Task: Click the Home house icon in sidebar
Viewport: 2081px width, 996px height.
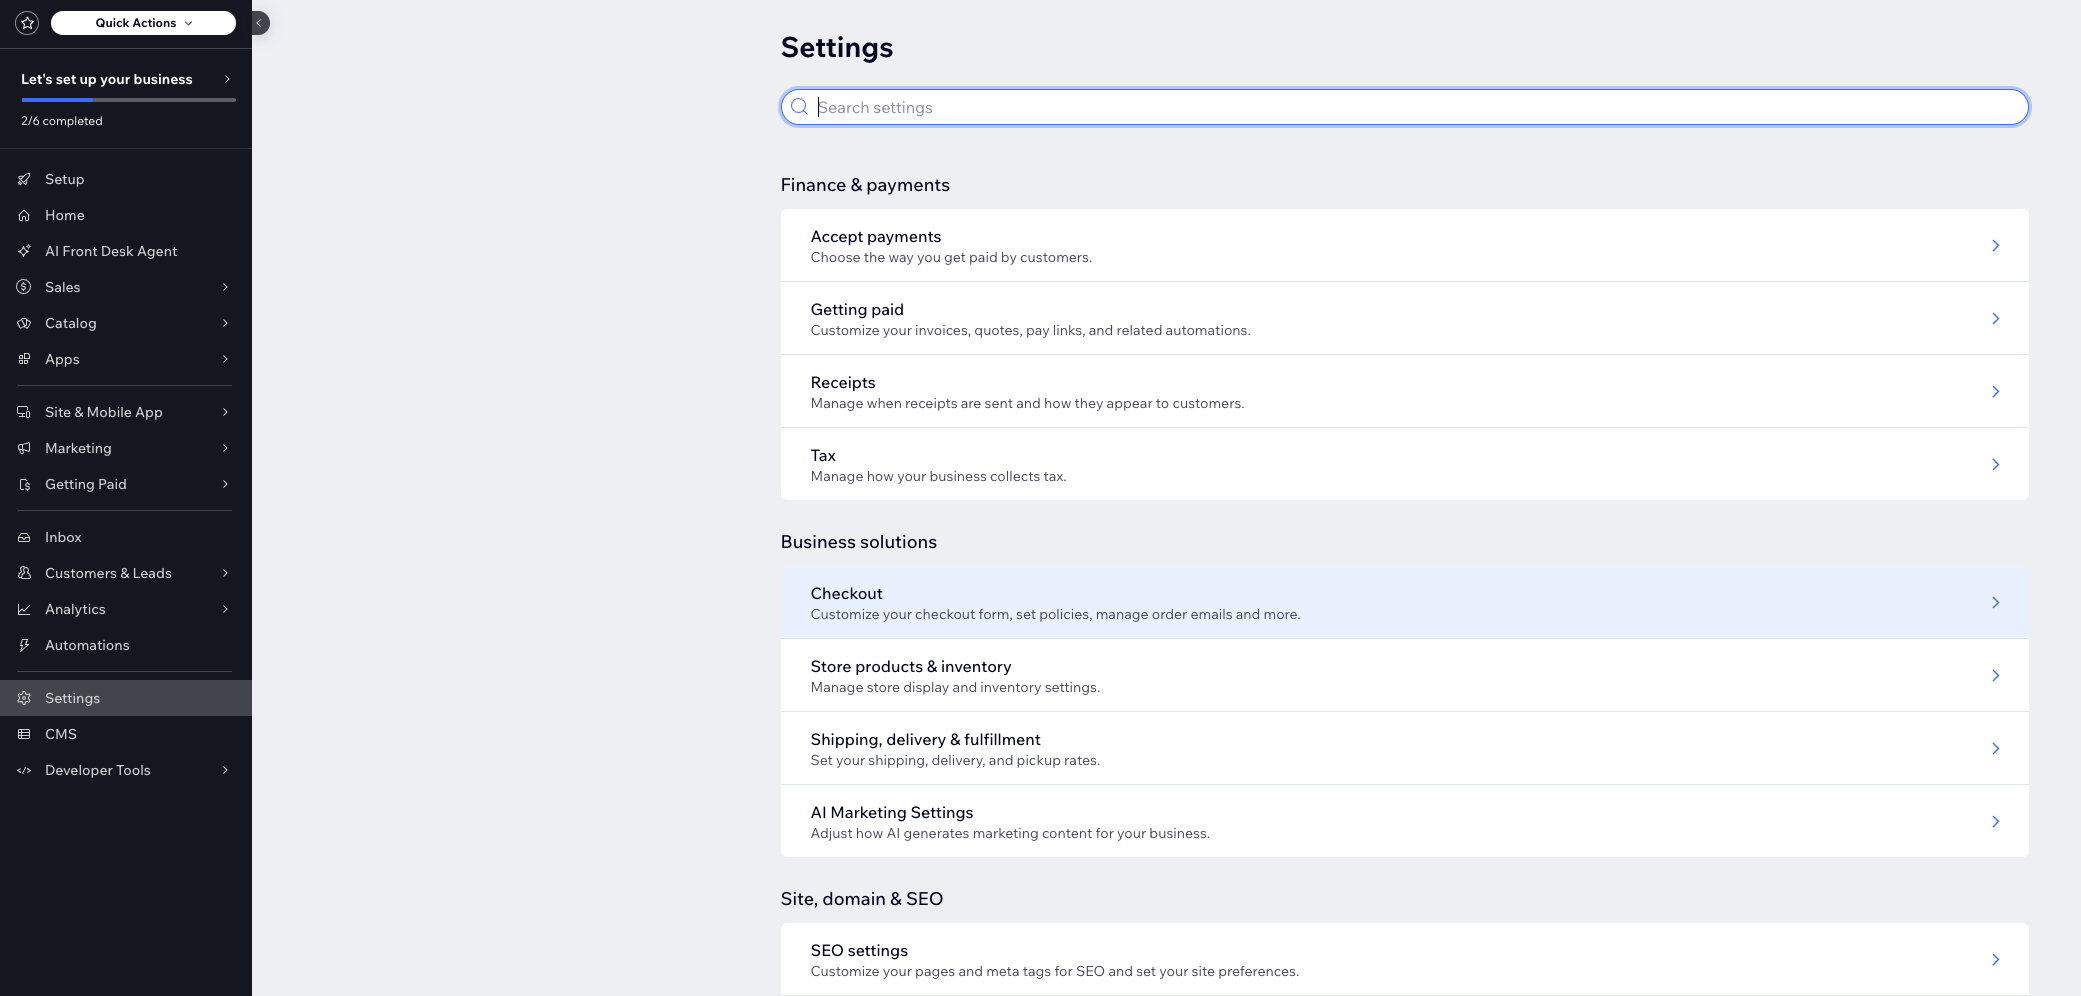Action: coord(24,215)
